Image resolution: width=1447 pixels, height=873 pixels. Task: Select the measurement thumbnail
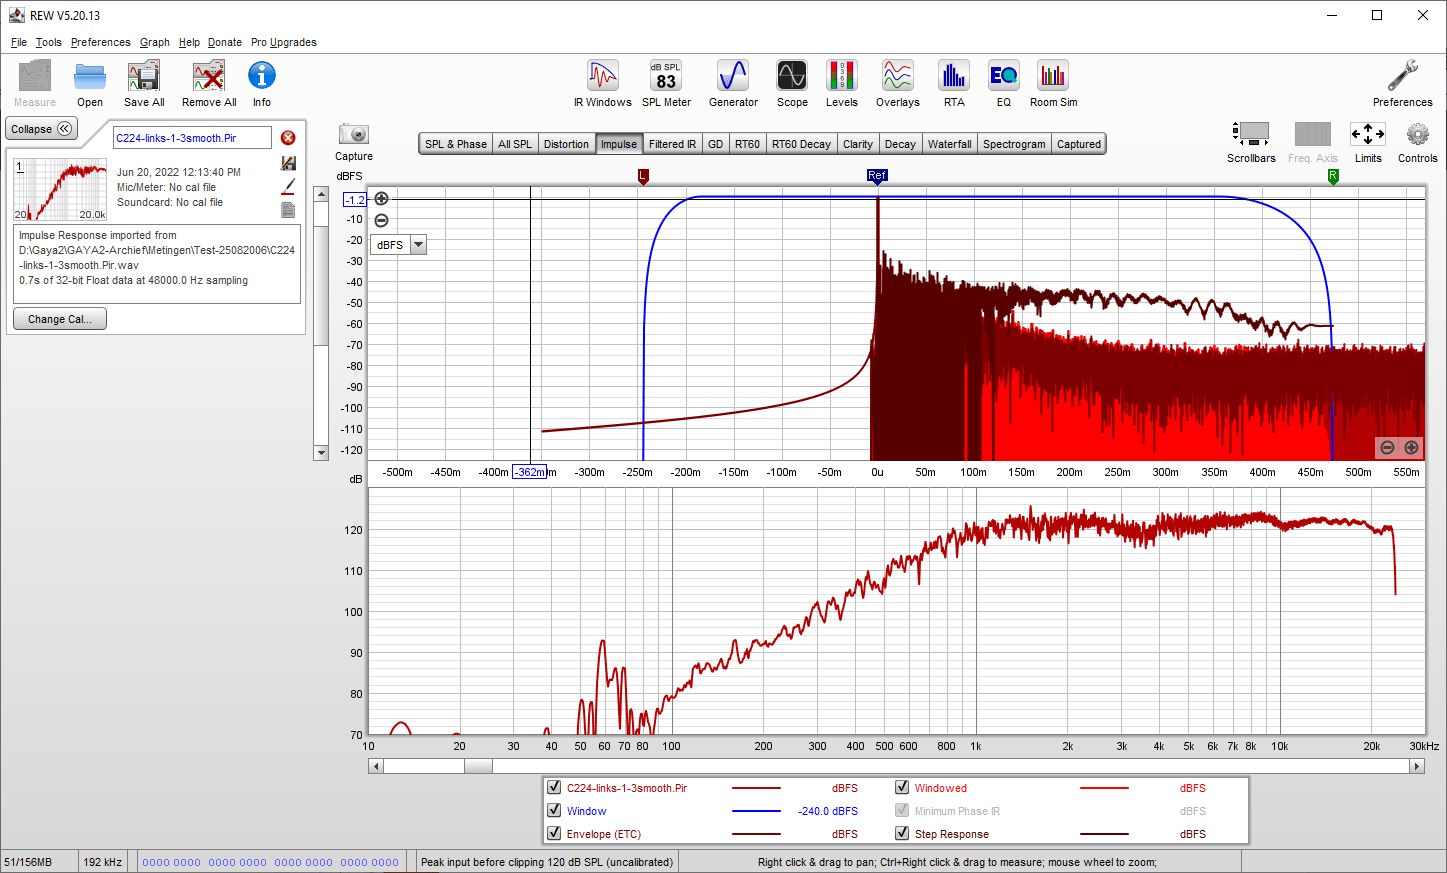[x=60, y=190]
